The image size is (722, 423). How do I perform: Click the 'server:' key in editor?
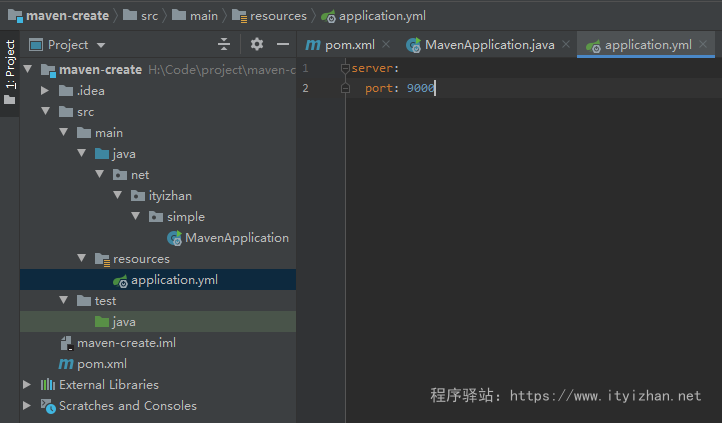point(375,68)
